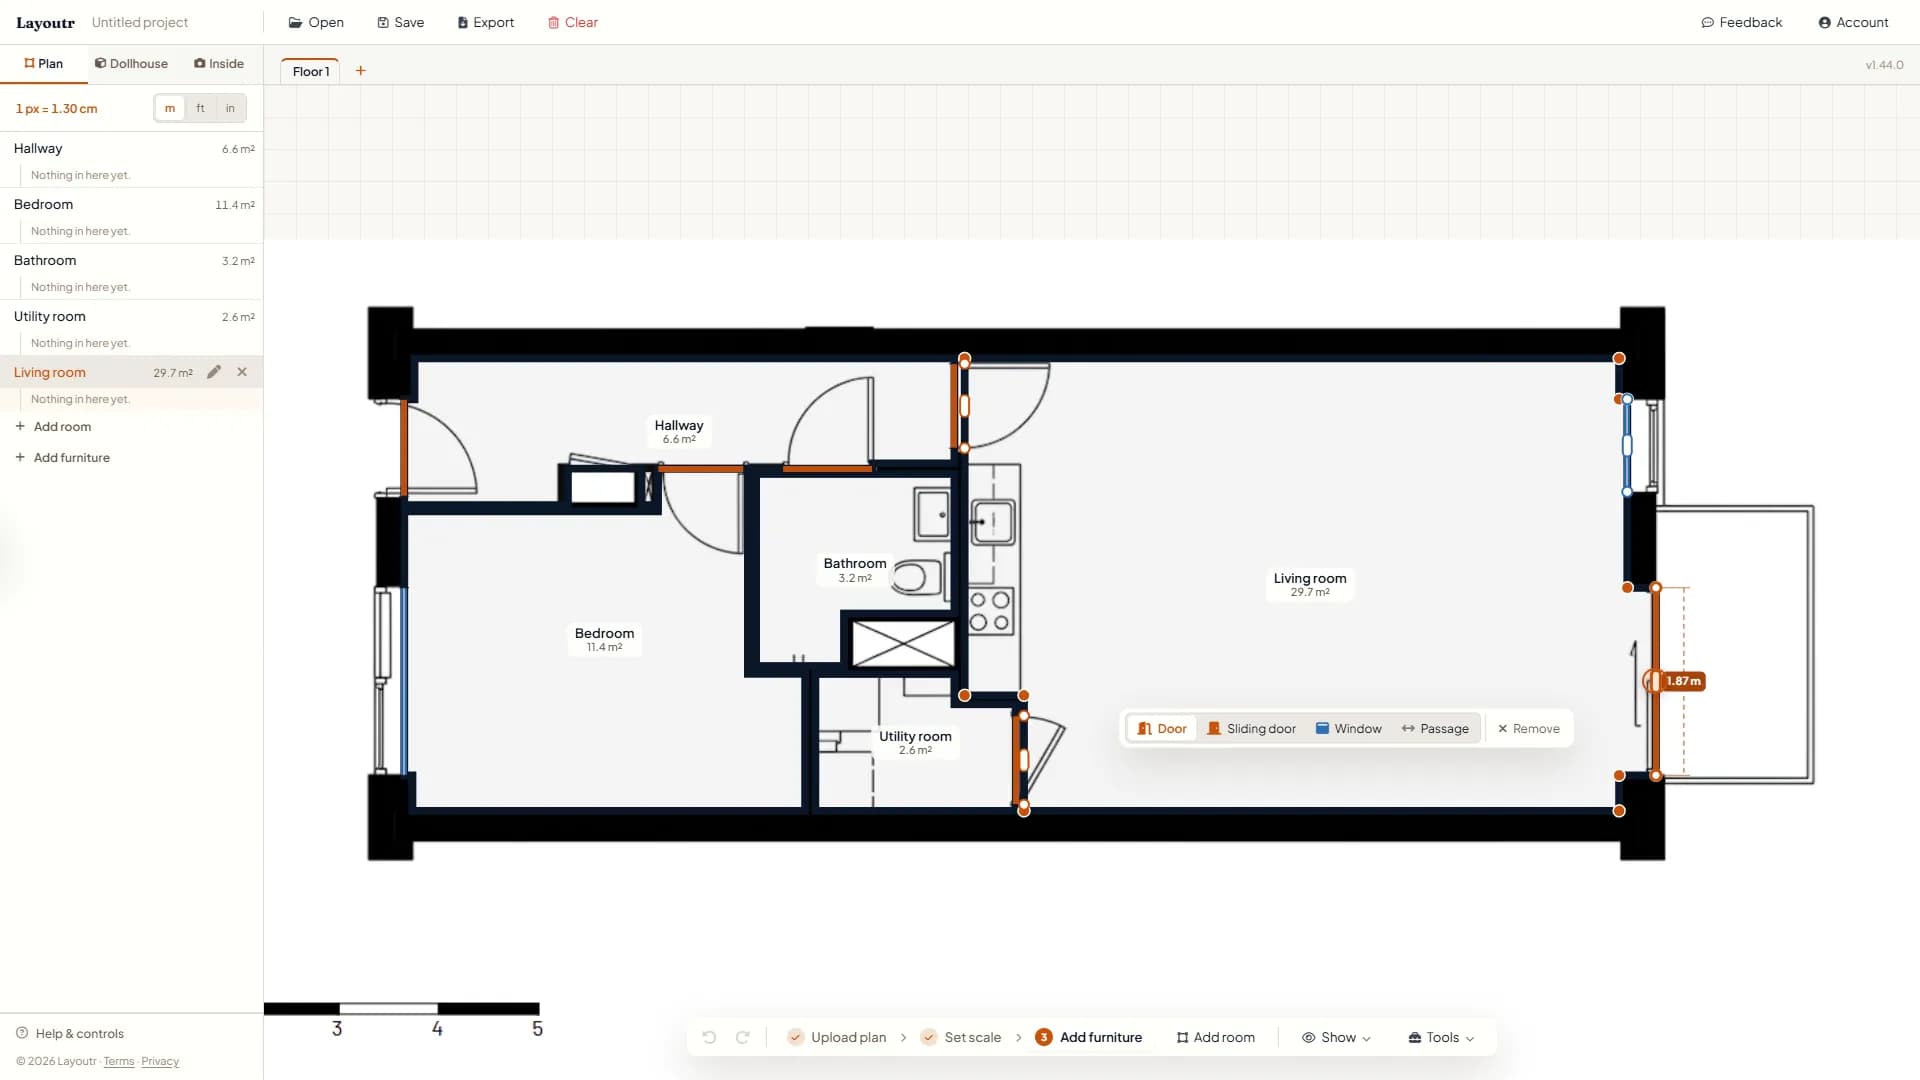This screenshot has width=1920, height=1080.
Task: Select Utility room in the room list
Action: point(131,316)
